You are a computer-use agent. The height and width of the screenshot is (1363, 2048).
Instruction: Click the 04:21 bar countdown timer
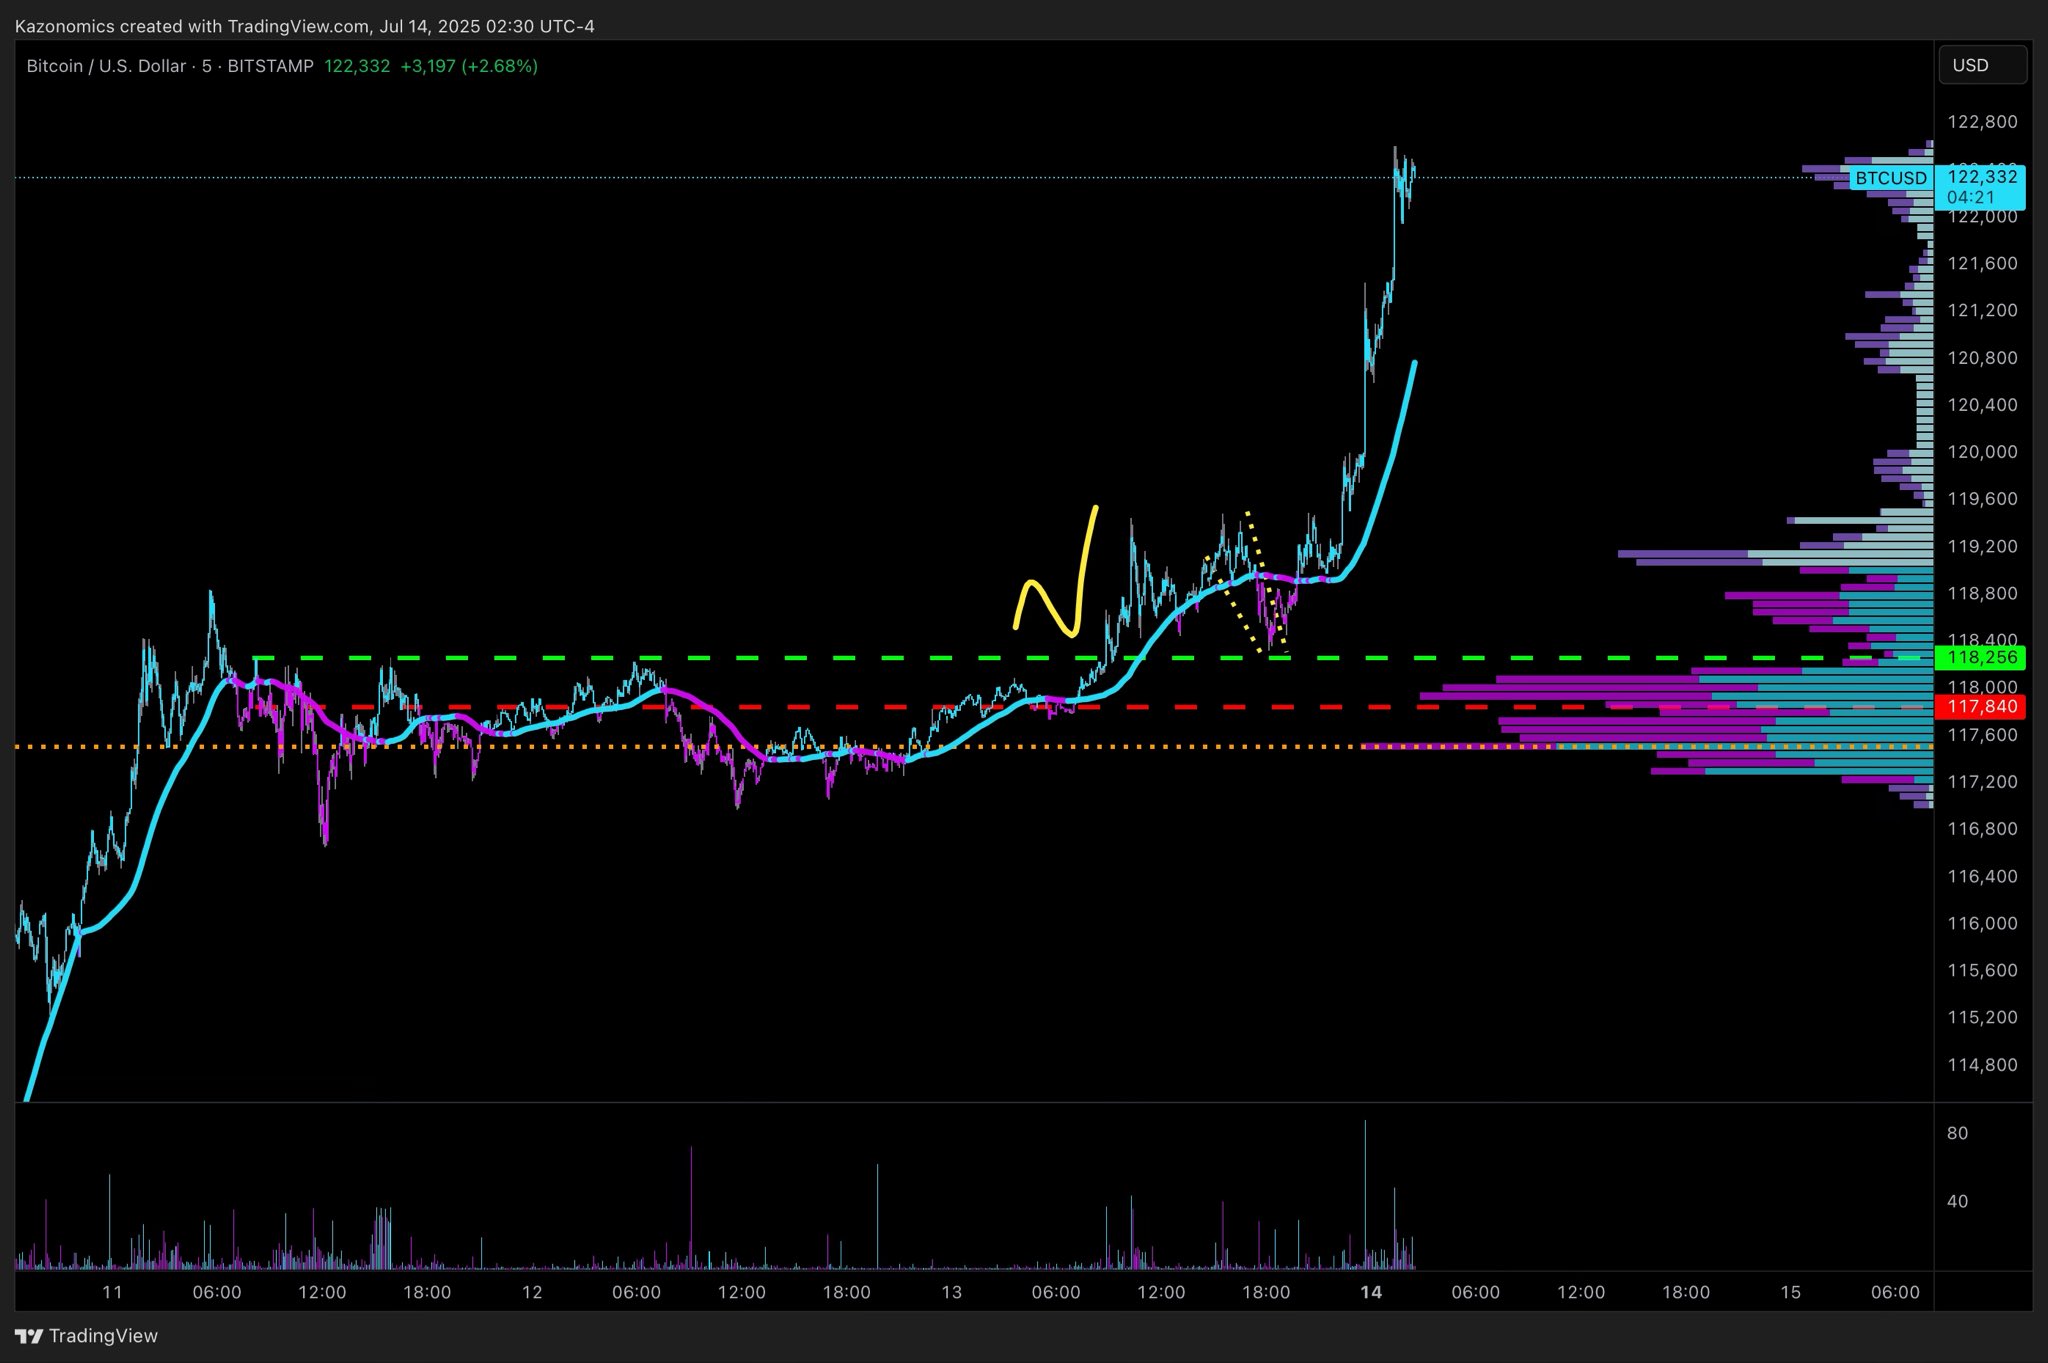1970,197
